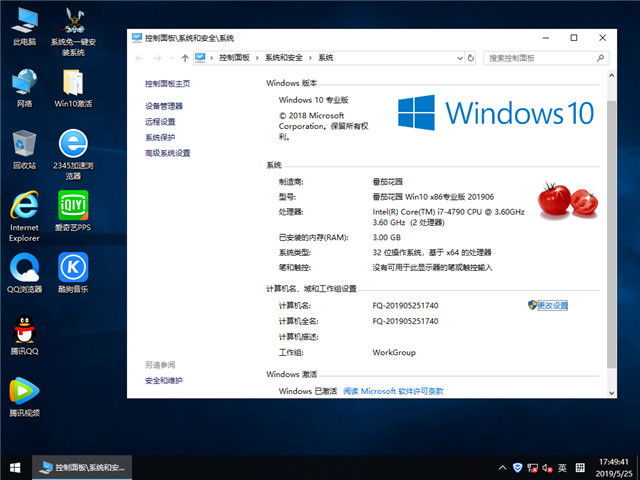640x480 pixels.
Task: Launch 爱奇艺PPS desktop icon
Action: click(73, 211)
